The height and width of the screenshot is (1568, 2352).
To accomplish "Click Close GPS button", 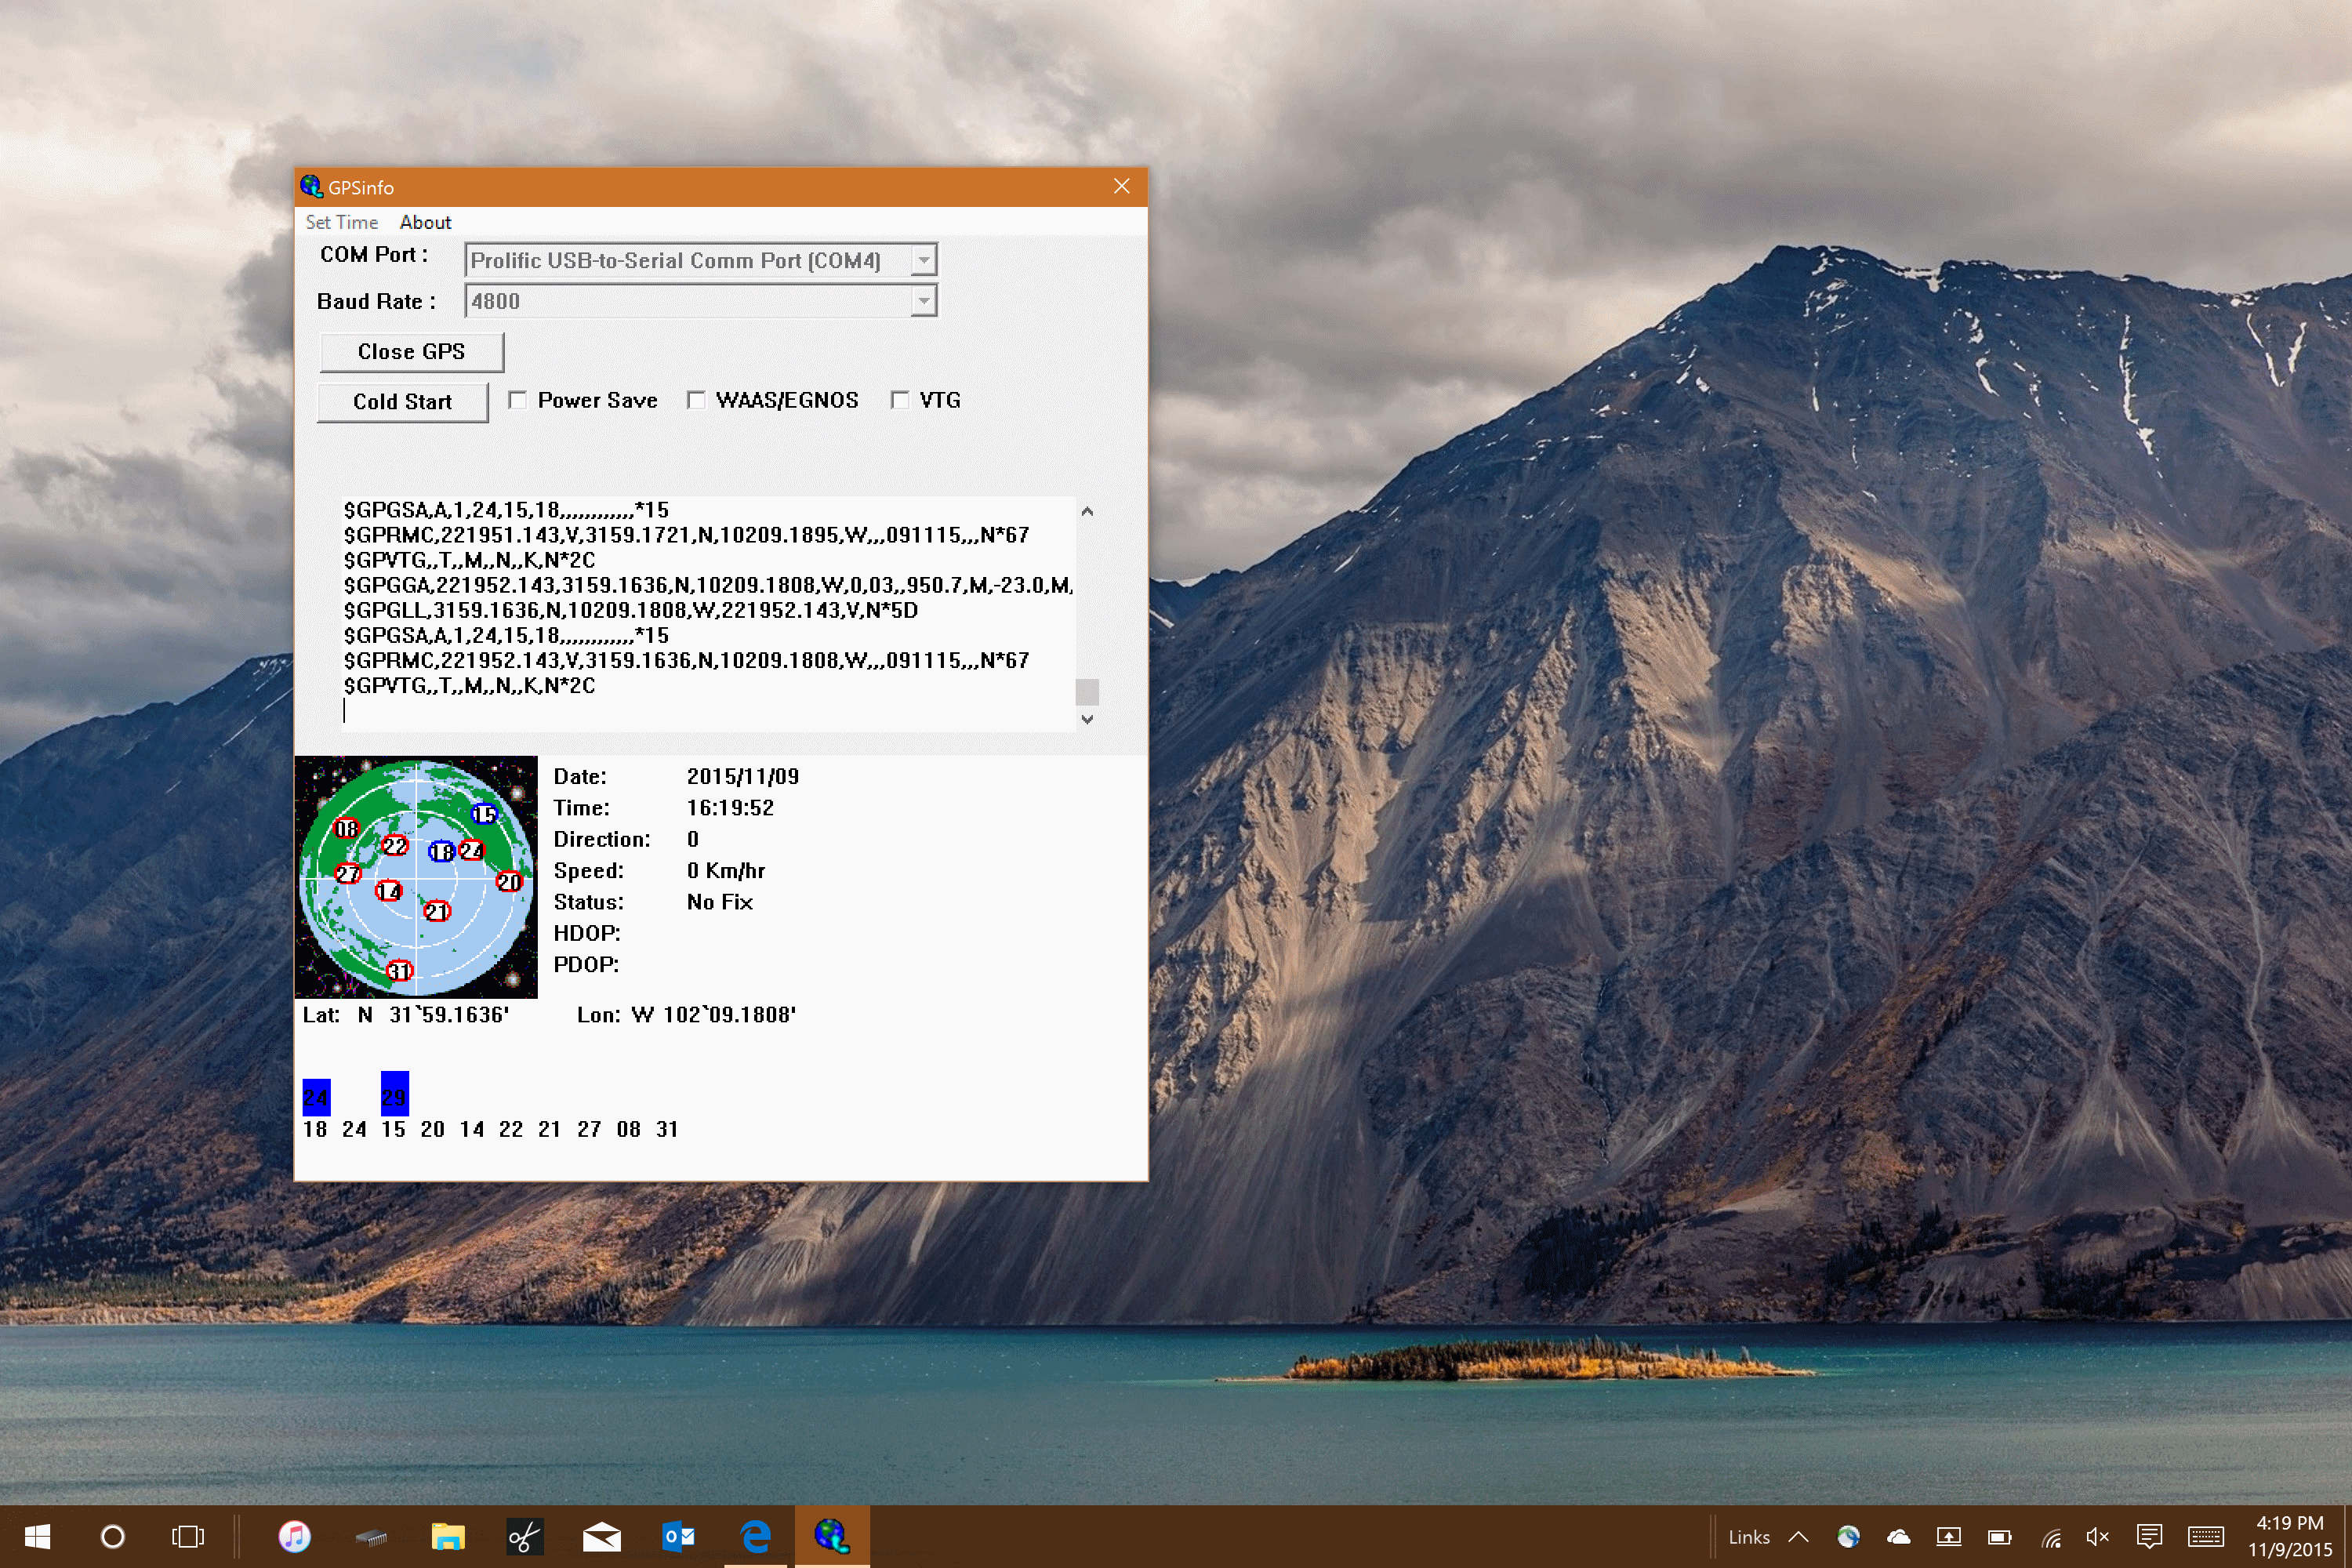I will click(x=411, y=352).
